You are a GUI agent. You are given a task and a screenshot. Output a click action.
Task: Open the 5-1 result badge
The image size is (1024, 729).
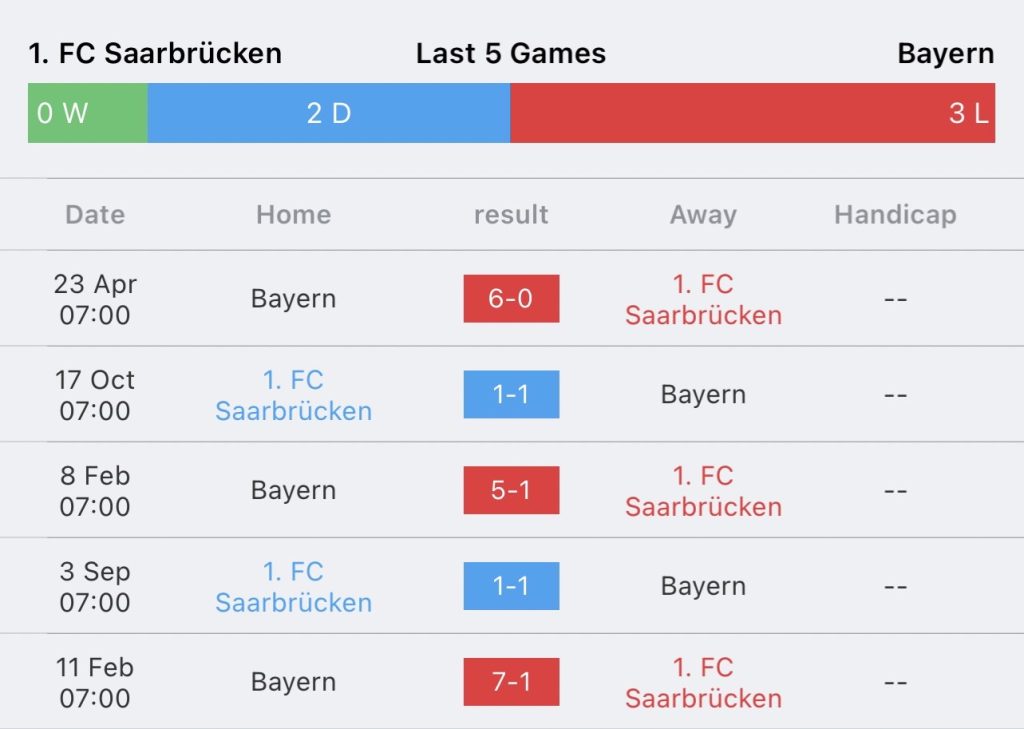click(511, 490)
